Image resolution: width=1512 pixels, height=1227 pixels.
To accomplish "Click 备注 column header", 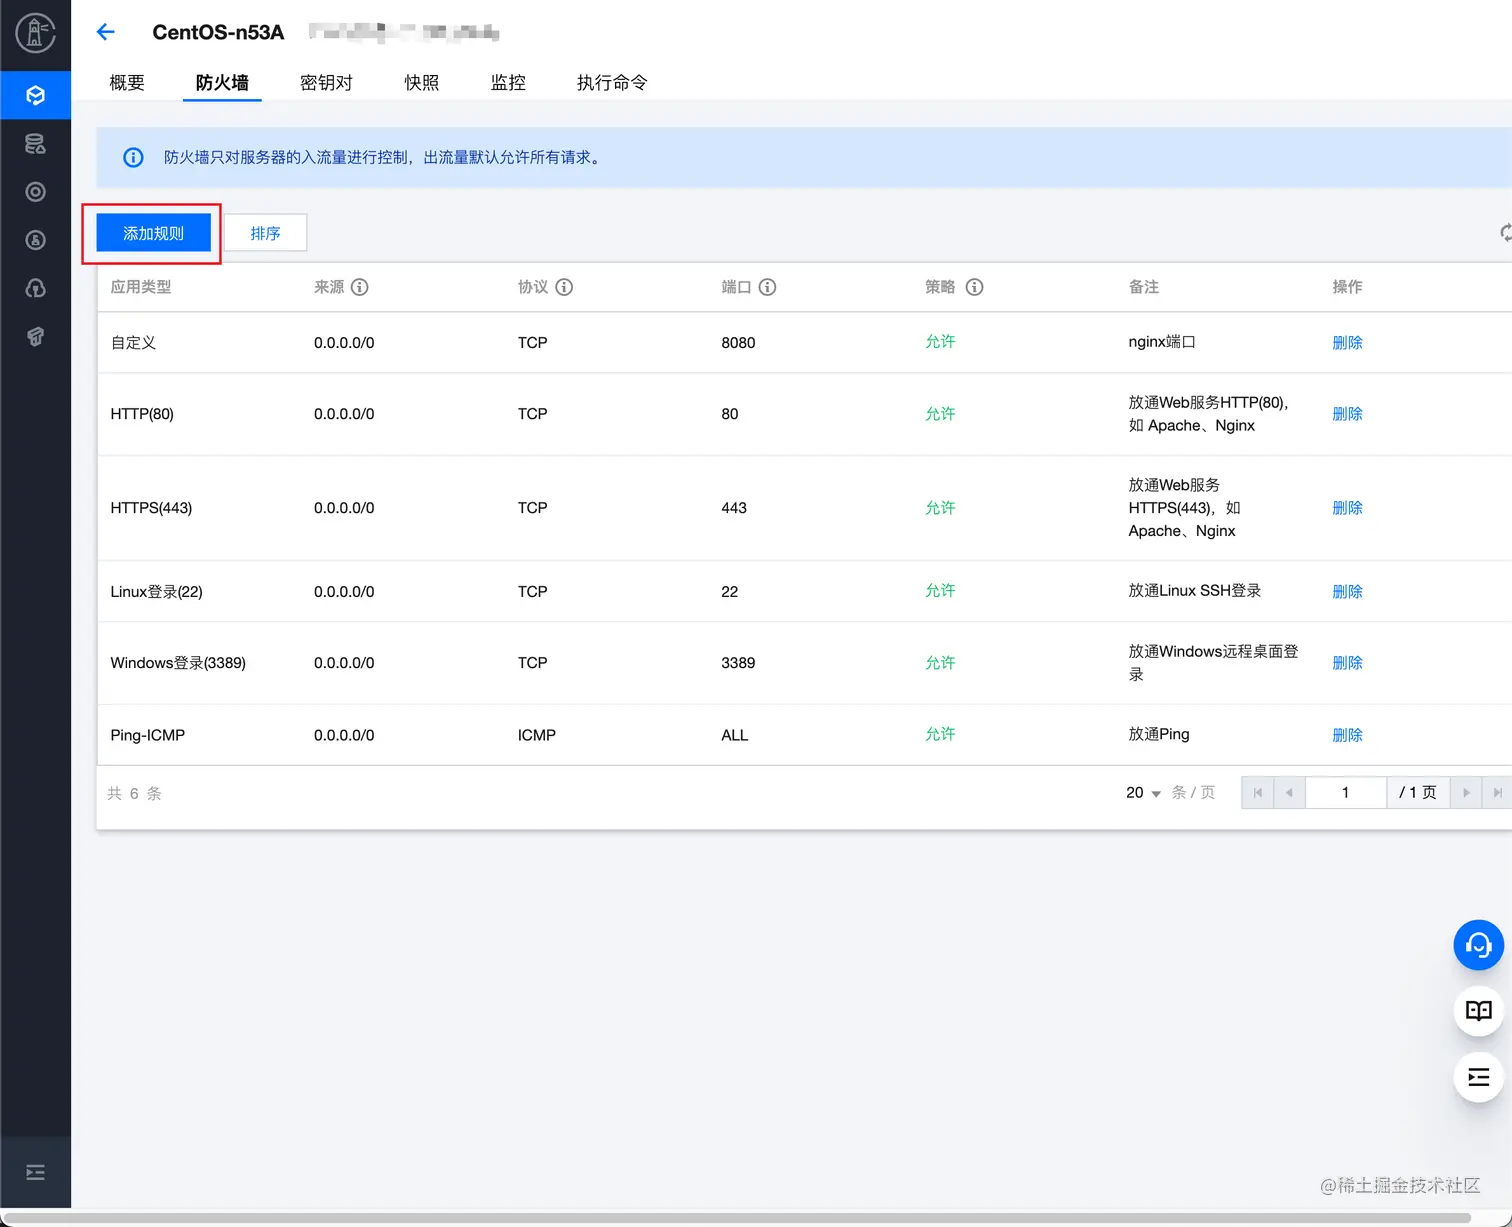I will click(1144, 287).
